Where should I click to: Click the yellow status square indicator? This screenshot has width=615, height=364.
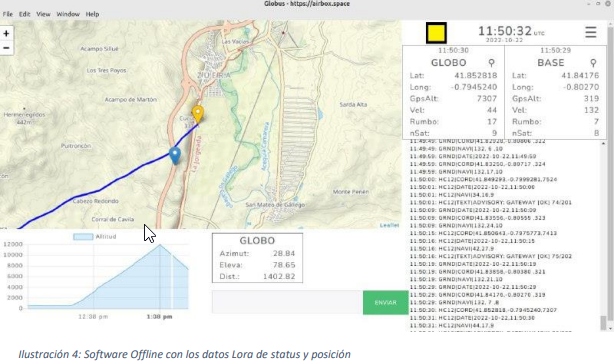click(436, 33)
